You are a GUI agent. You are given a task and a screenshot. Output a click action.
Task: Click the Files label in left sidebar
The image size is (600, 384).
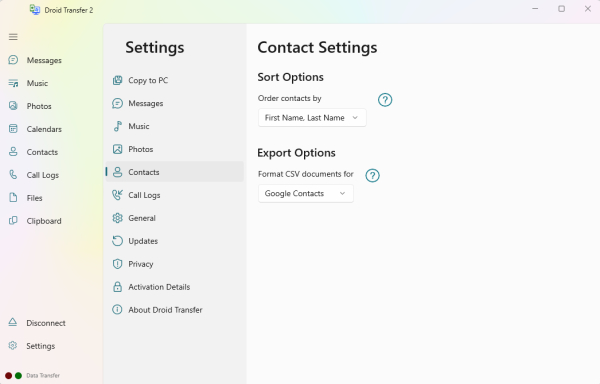(x=34, y=198)
